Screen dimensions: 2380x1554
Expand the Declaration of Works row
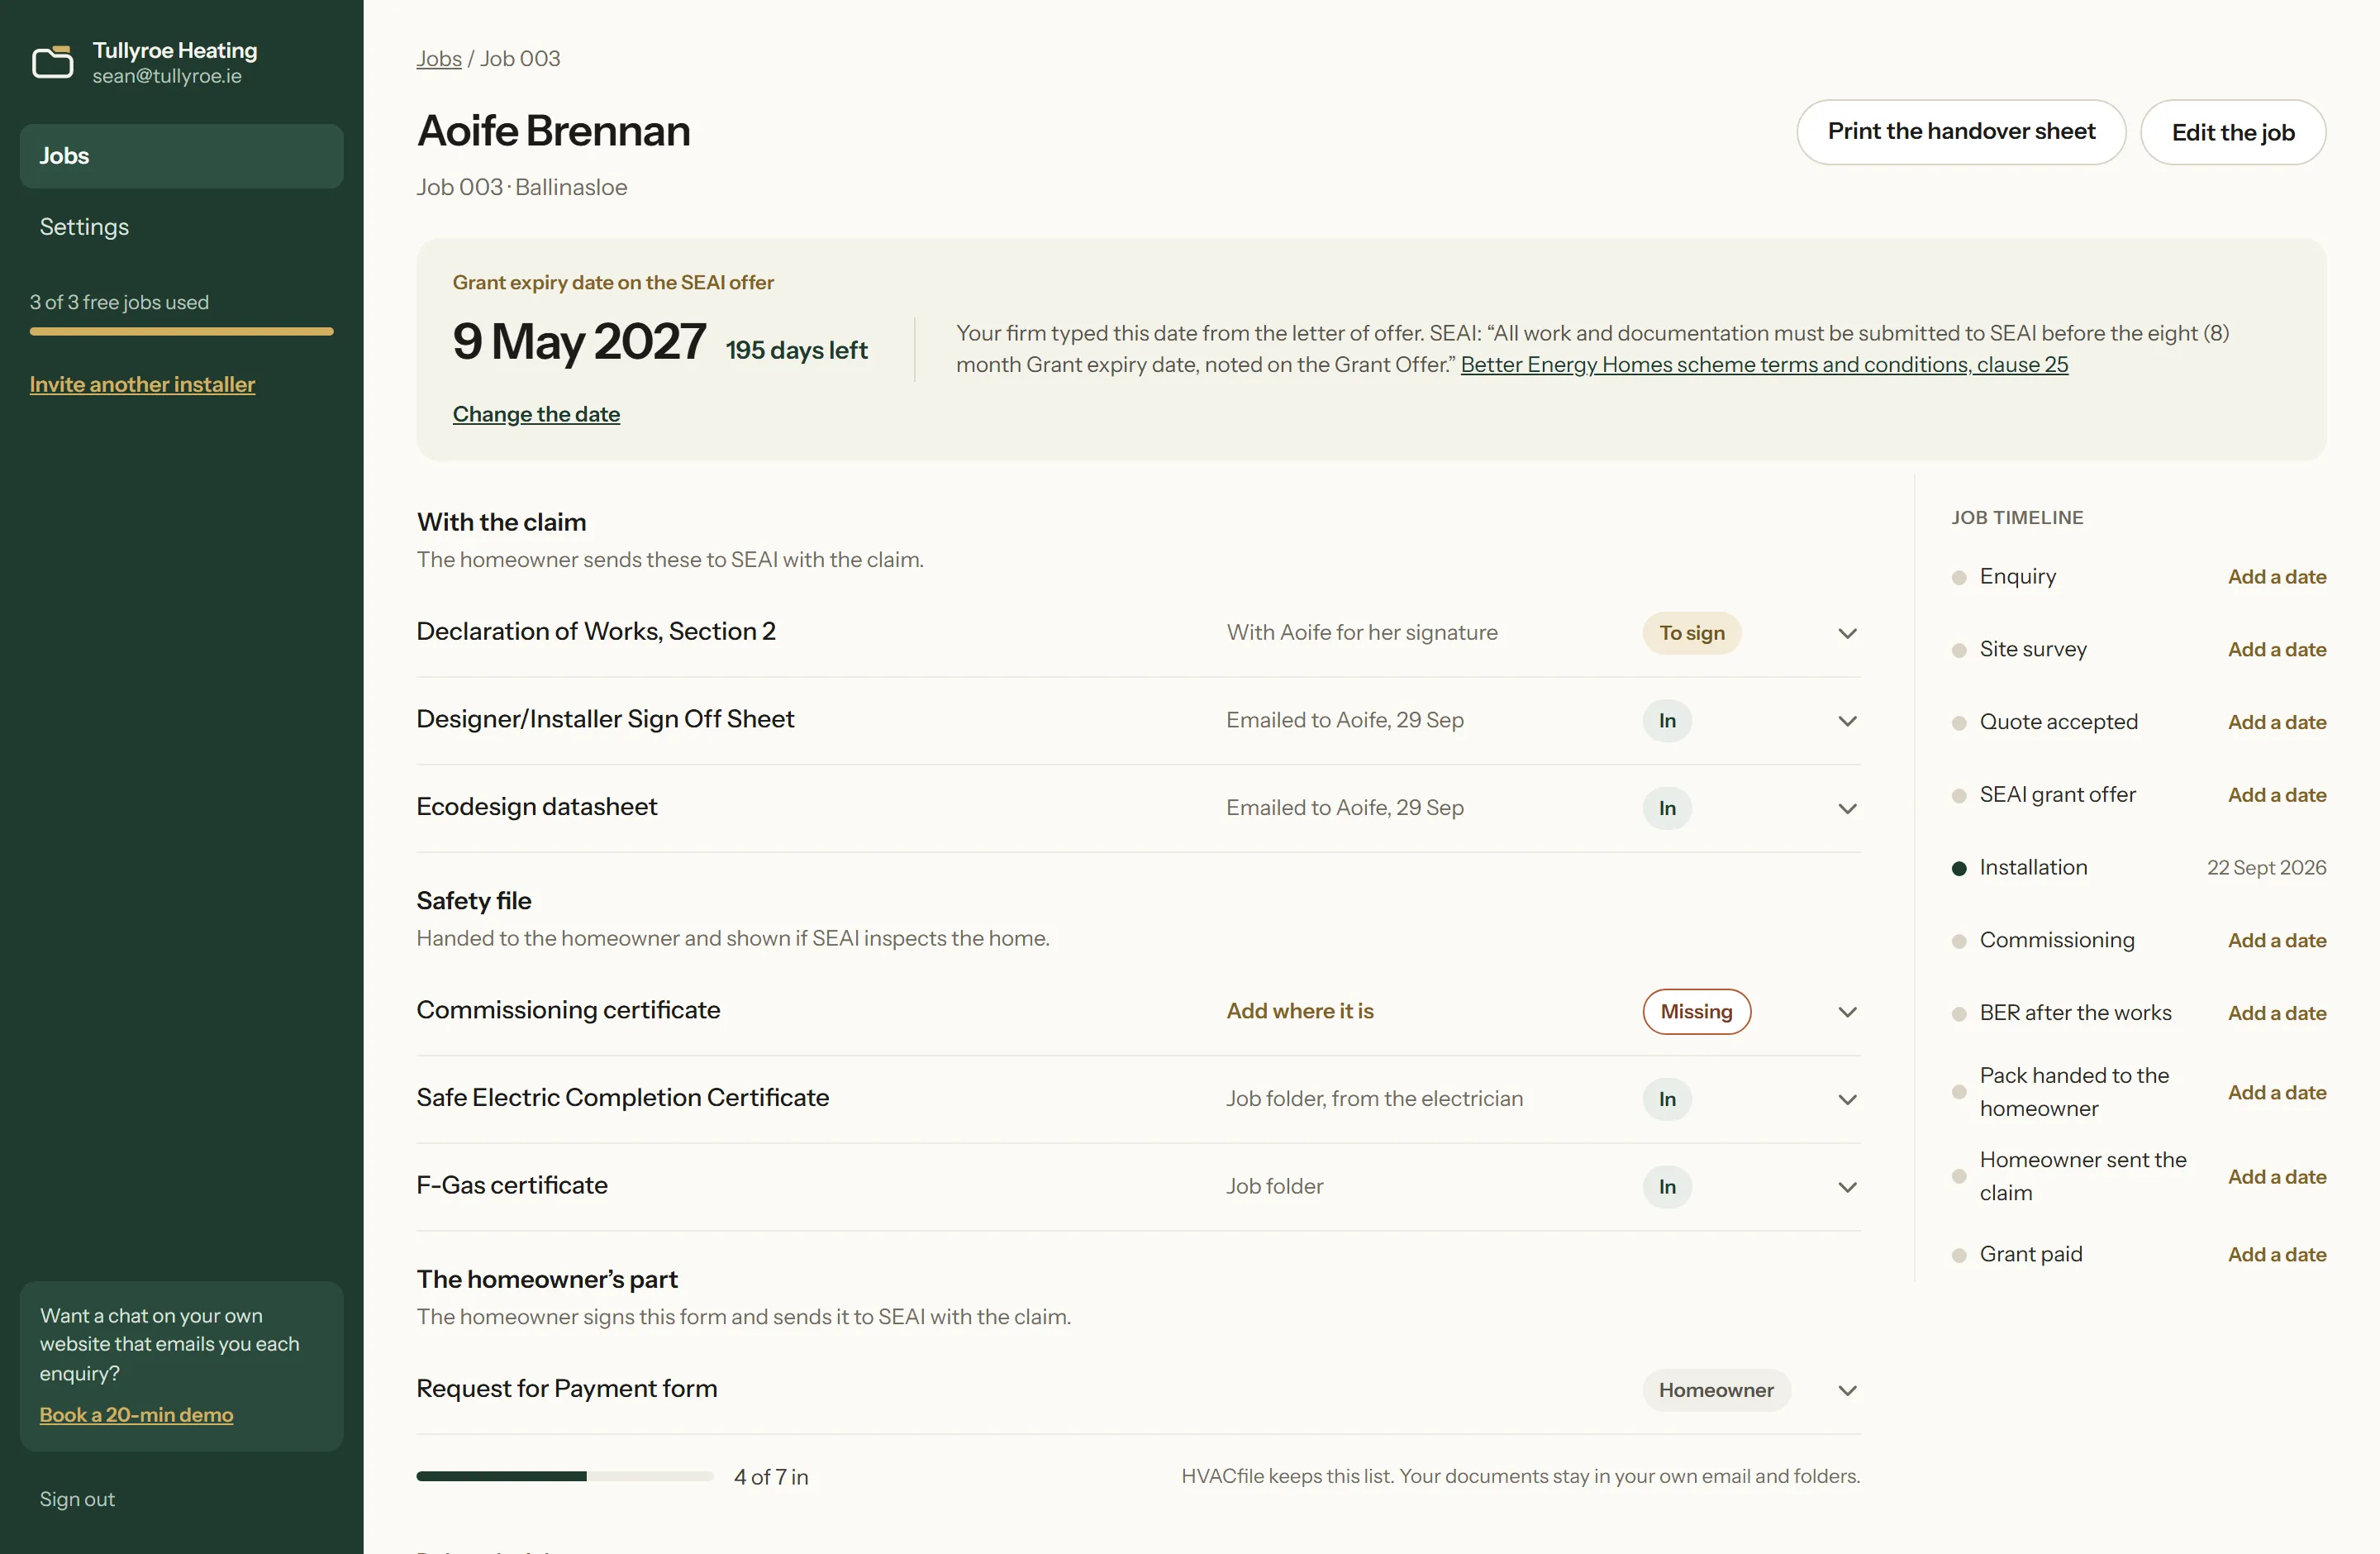click(1847, 633)
